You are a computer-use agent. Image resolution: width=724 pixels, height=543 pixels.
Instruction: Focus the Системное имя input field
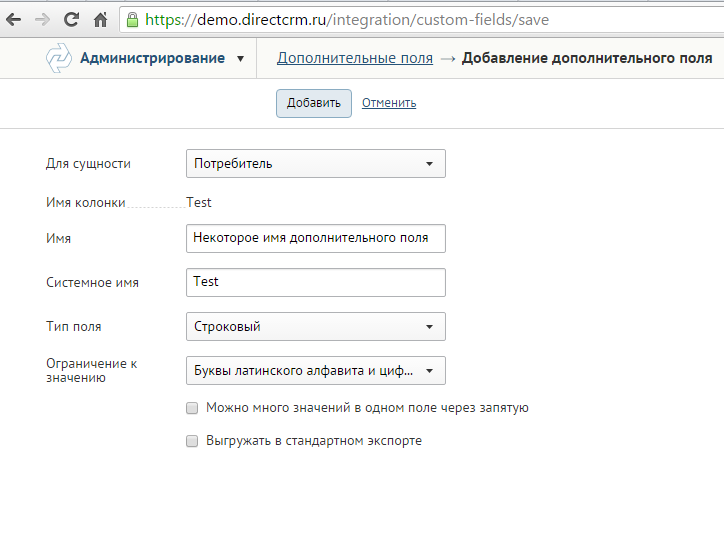pos(315,282)
